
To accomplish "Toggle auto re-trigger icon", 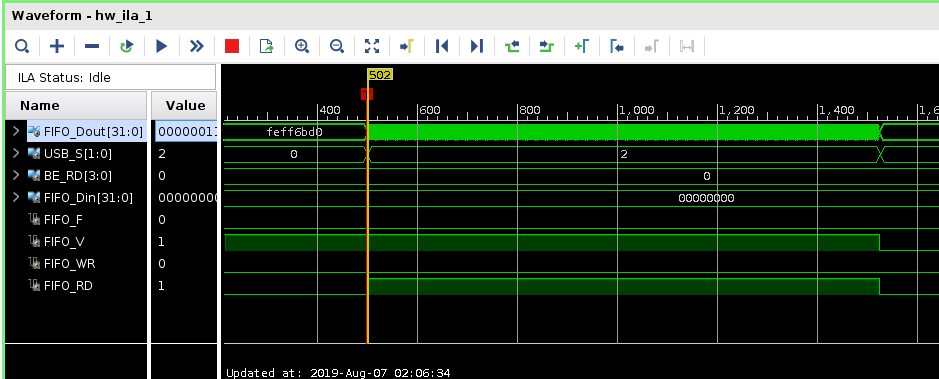I will [126, 46].
